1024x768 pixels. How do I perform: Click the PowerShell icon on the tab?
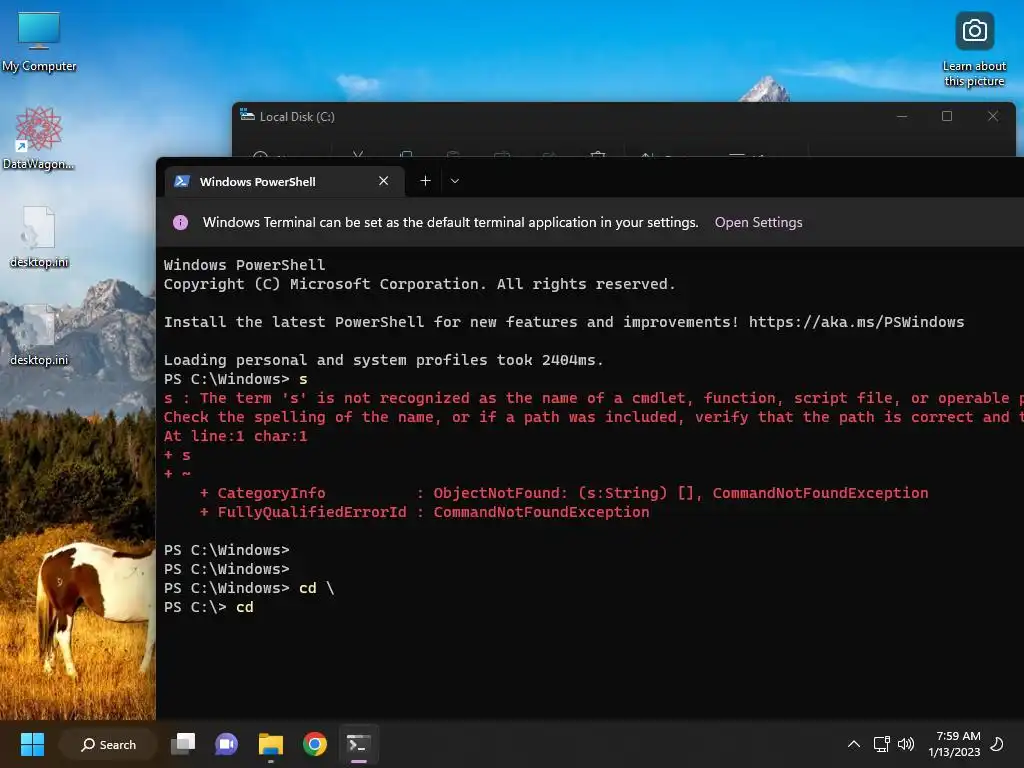click(182, 182)
